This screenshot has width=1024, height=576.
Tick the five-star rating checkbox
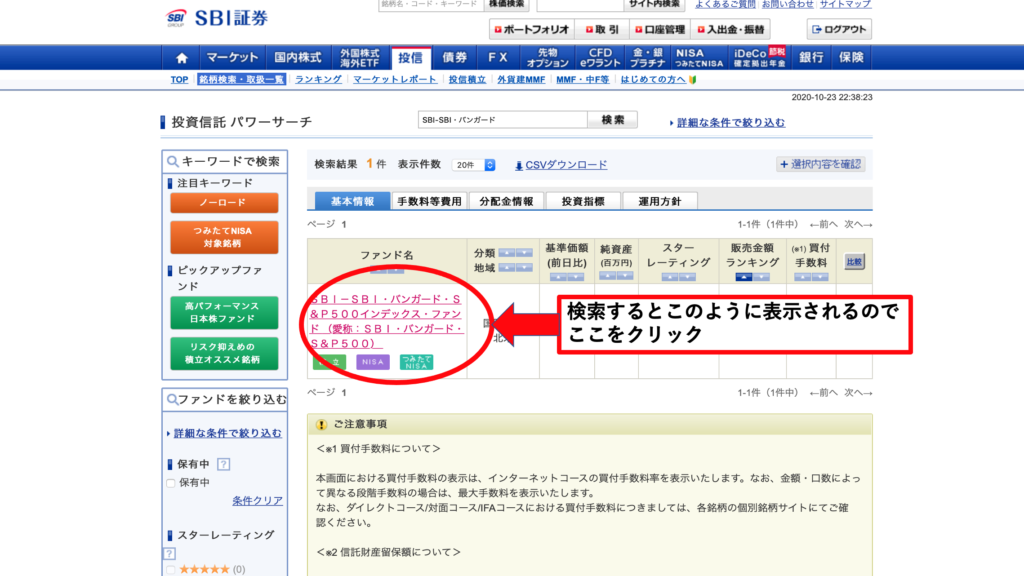tap(171, 569)
